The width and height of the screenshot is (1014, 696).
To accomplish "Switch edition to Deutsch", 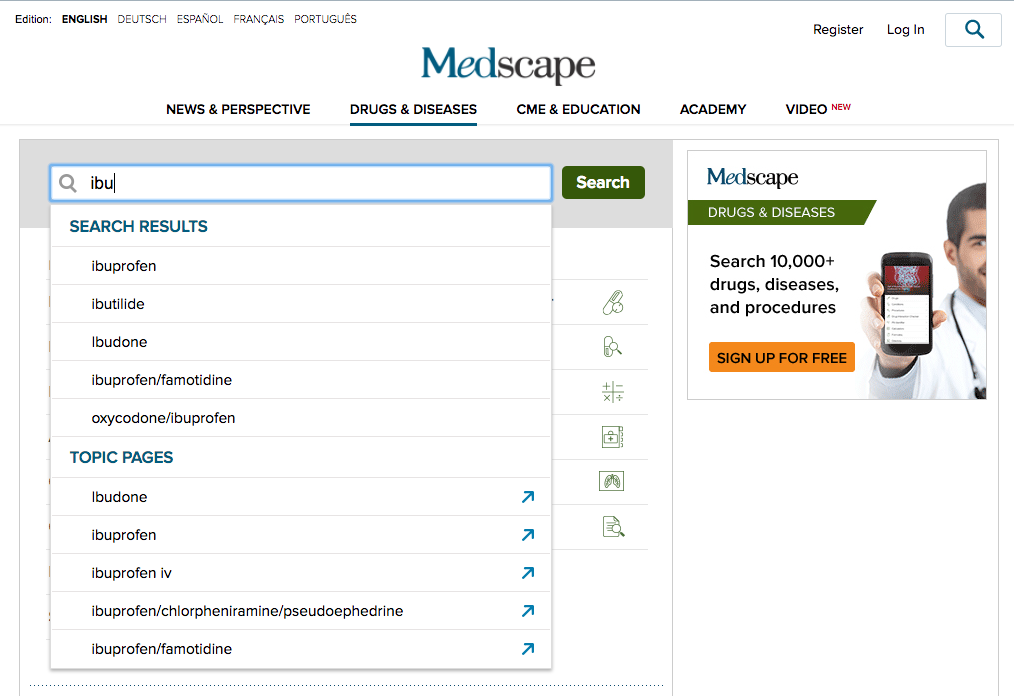I will (x=142, y=19).
